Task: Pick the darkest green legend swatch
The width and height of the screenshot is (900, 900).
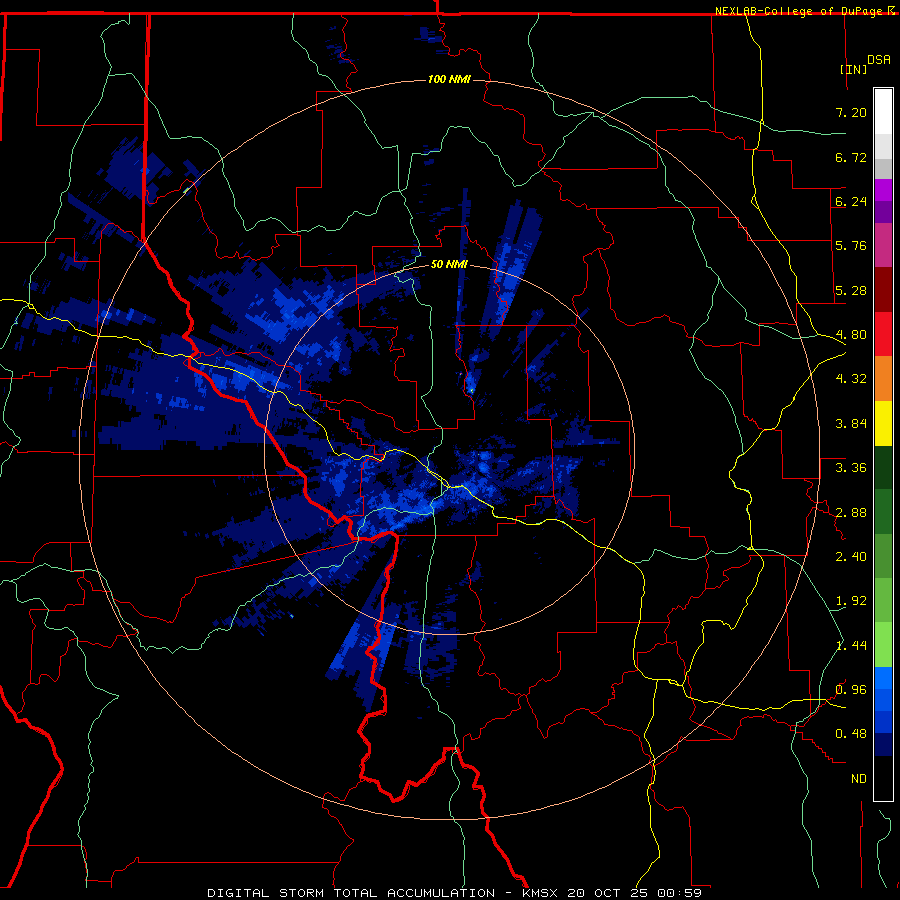Action: [x=883, y=468]
